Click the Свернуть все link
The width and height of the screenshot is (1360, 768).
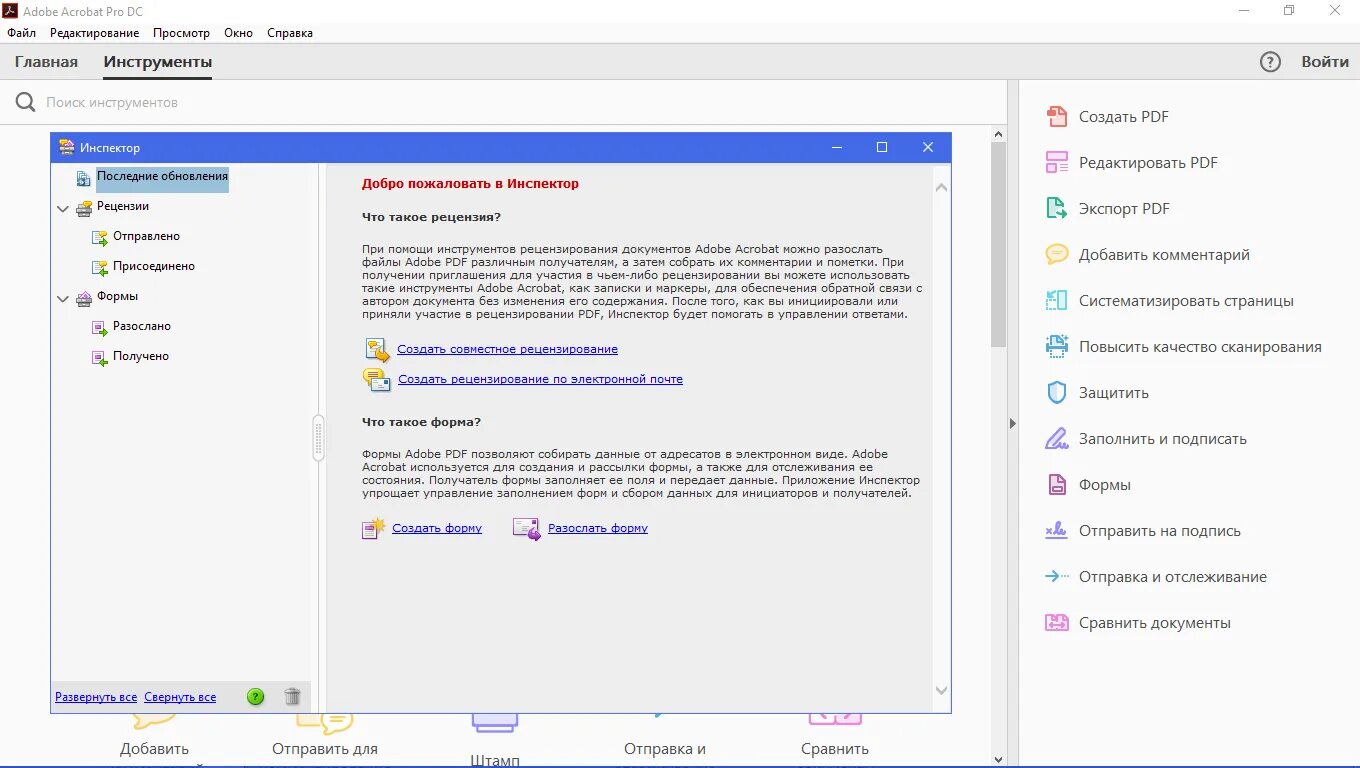pyautogui.click(x=180, y=697)
